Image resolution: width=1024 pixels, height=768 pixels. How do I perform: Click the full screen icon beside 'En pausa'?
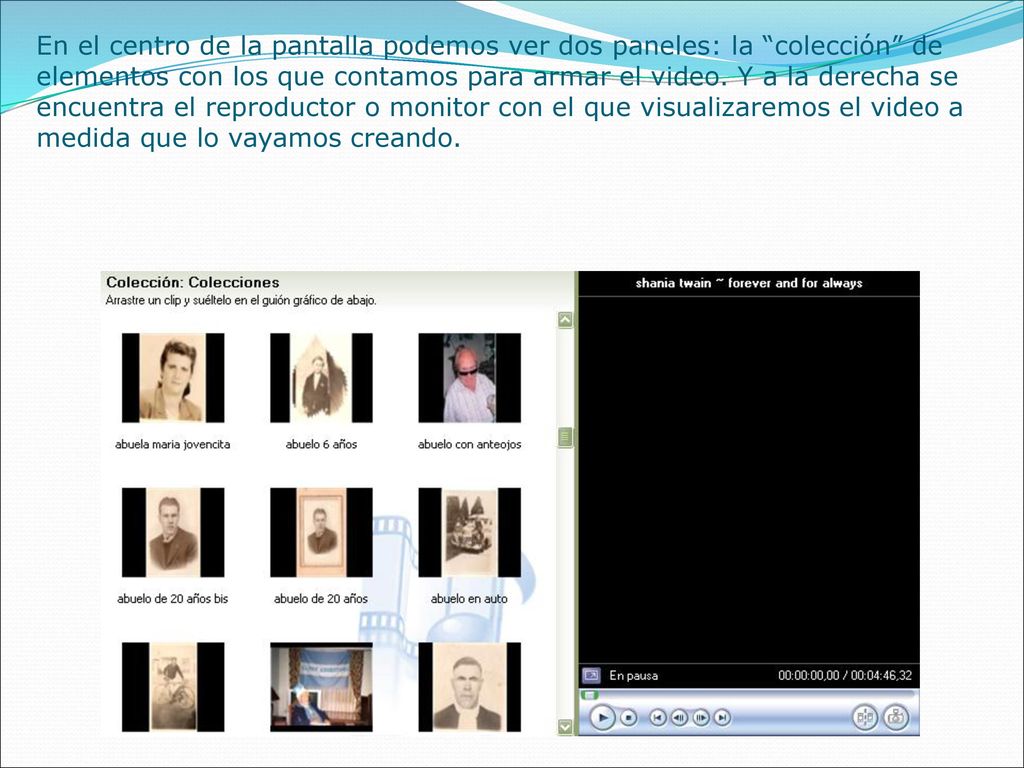point(592,675)
